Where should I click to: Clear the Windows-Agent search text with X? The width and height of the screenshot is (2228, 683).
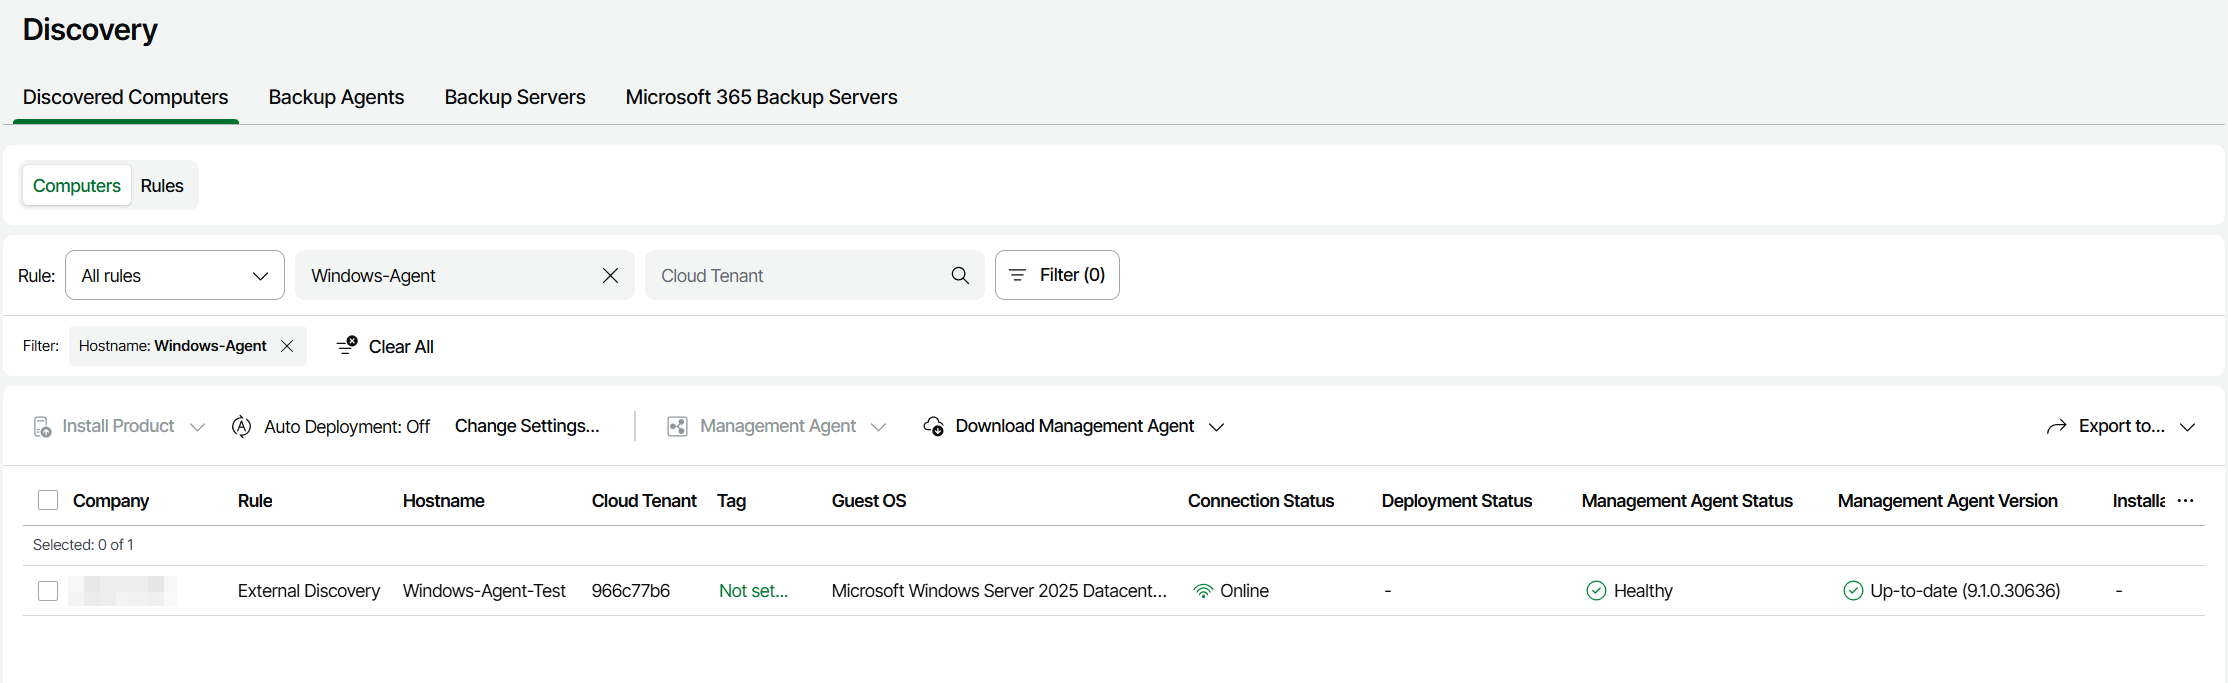pos(610,275)
